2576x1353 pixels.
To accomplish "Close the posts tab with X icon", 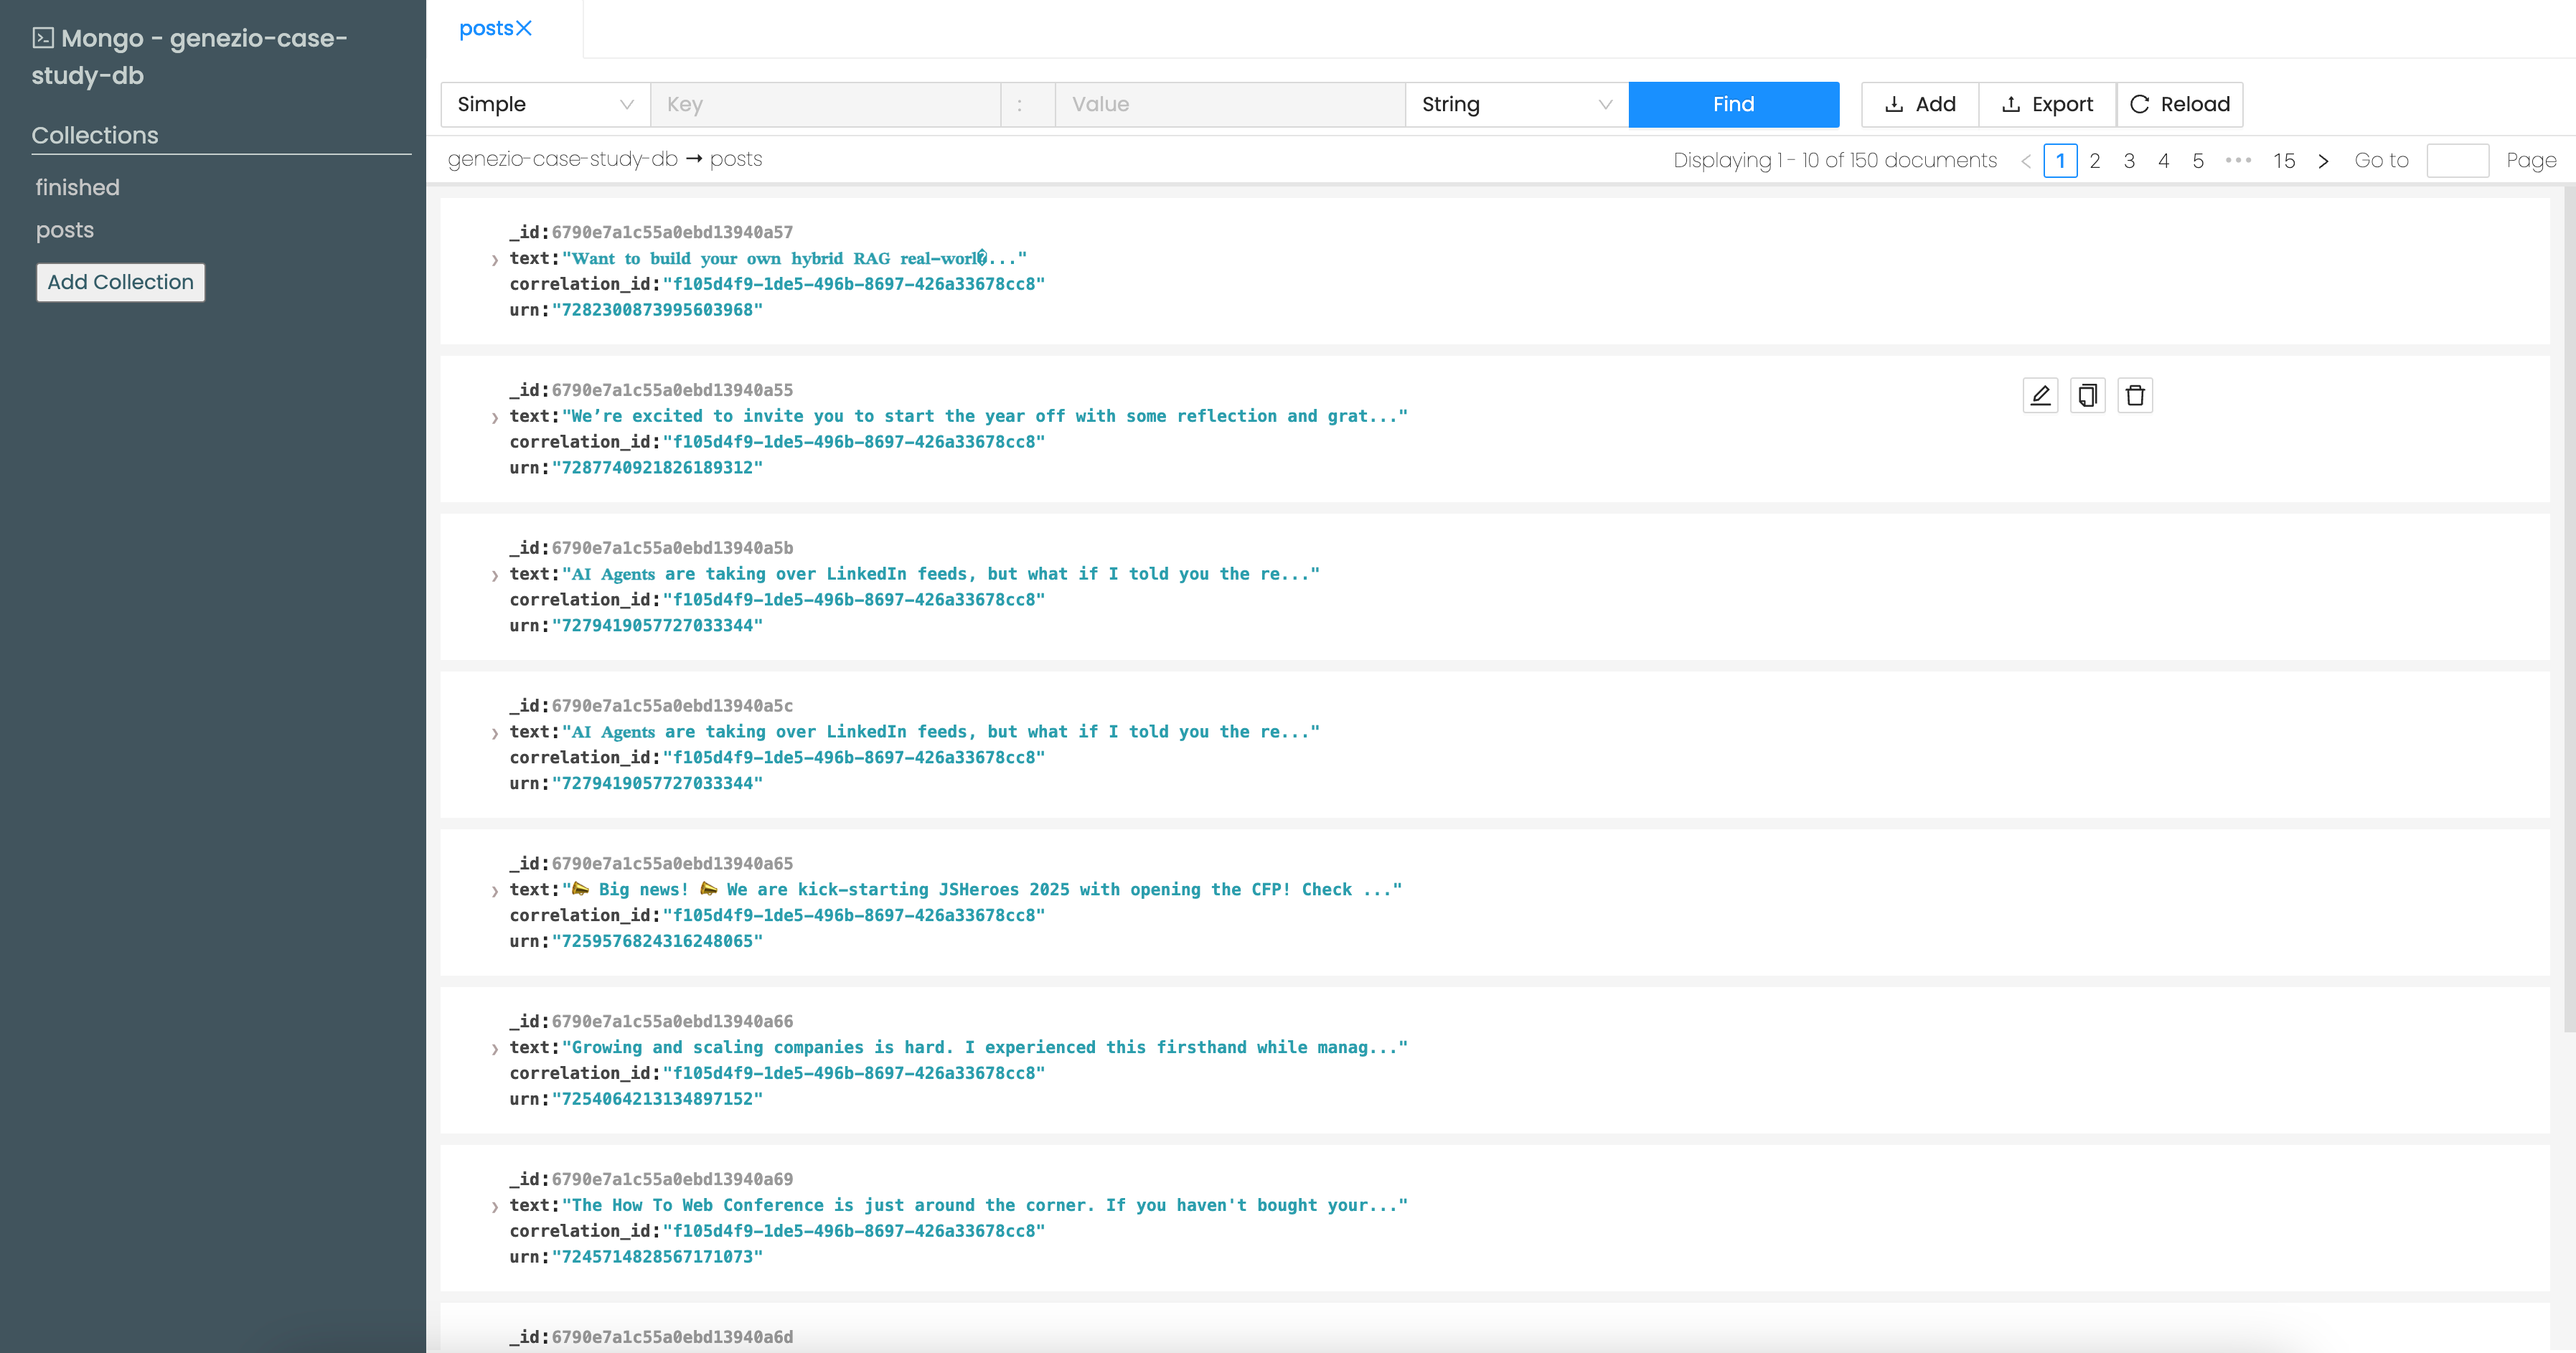I will (523, 29).
